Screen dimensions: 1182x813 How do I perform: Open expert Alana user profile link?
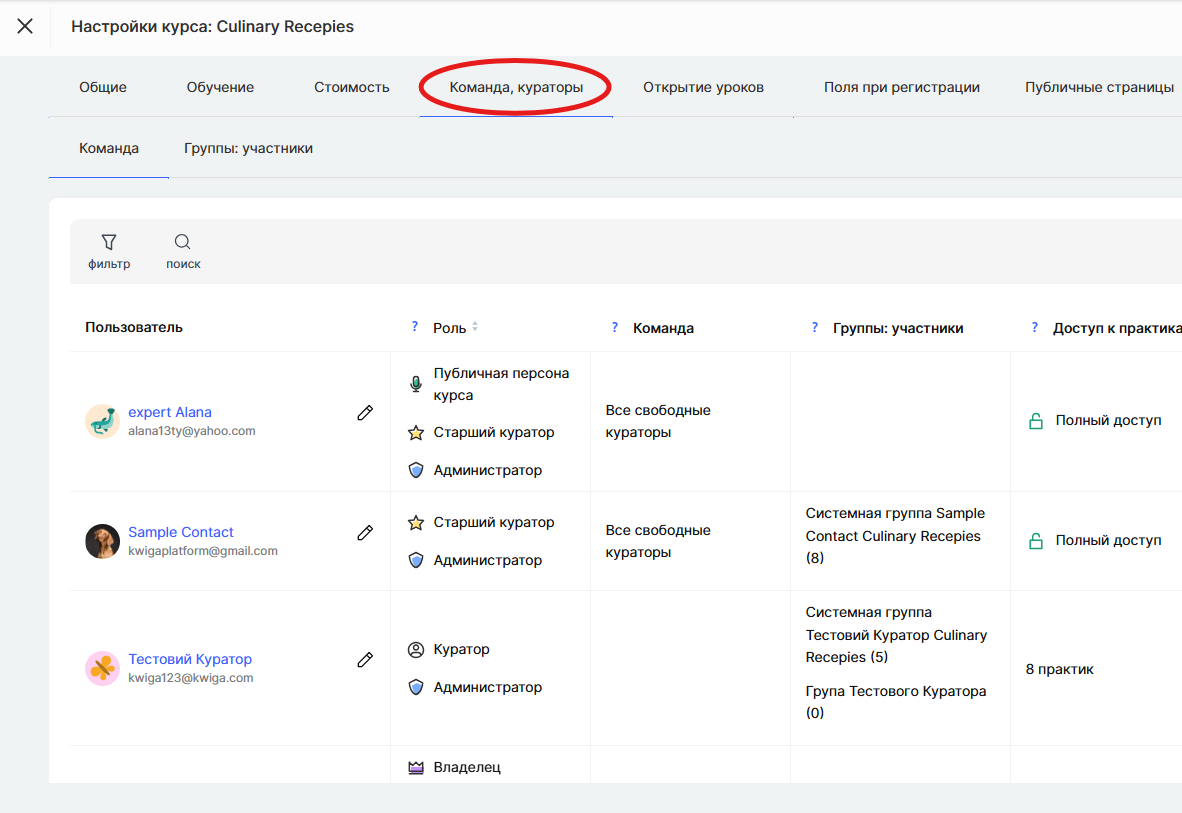coord(170,412)
